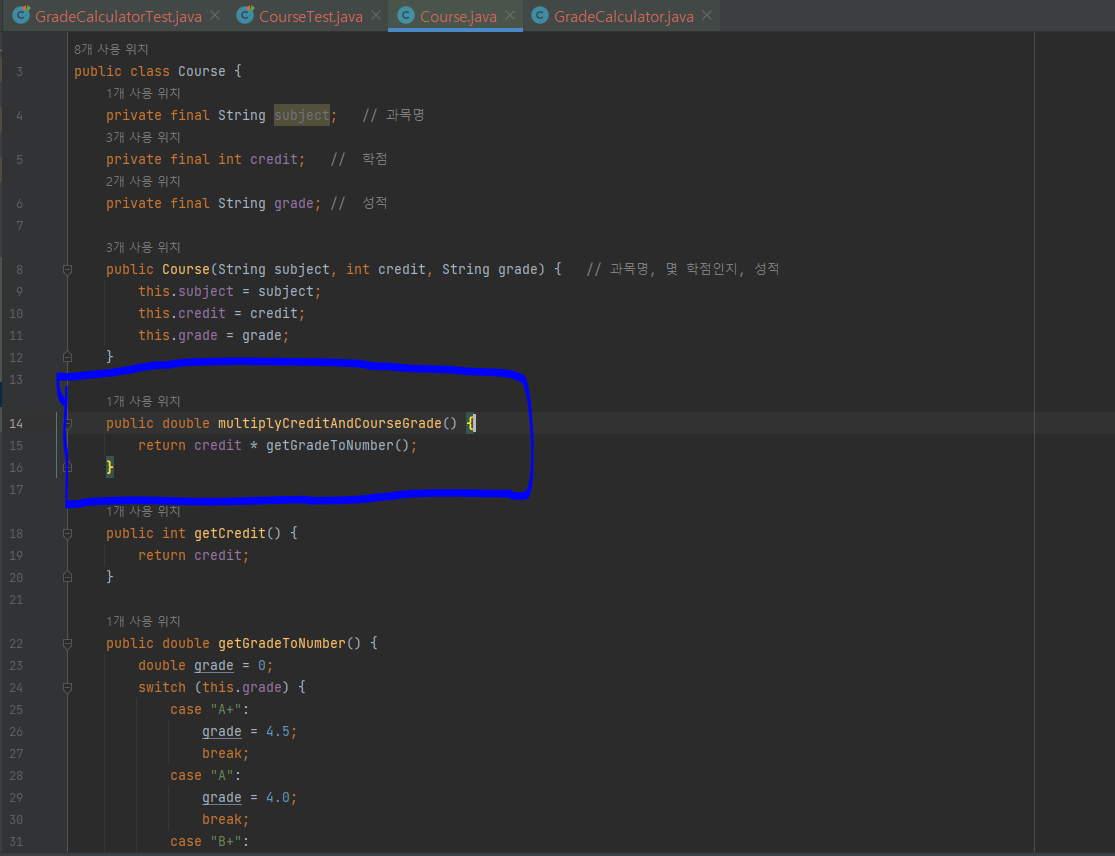Open usages hint above grade field
The height and width of the screenshot is (856, 1115).
(x=143, y=181)
